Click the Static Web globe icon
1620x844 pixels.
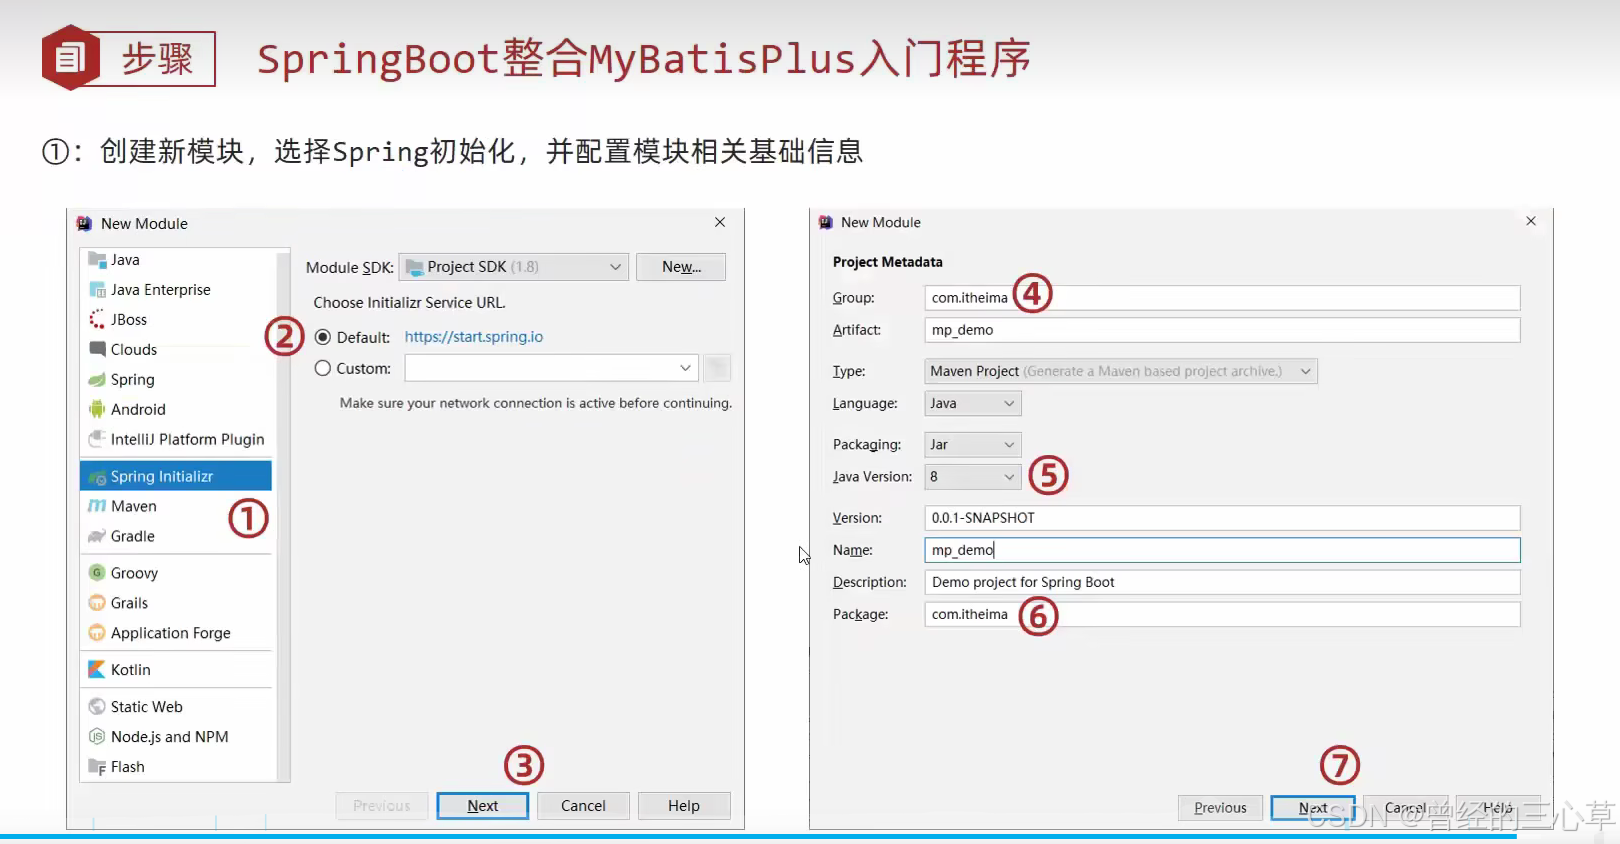97,707
